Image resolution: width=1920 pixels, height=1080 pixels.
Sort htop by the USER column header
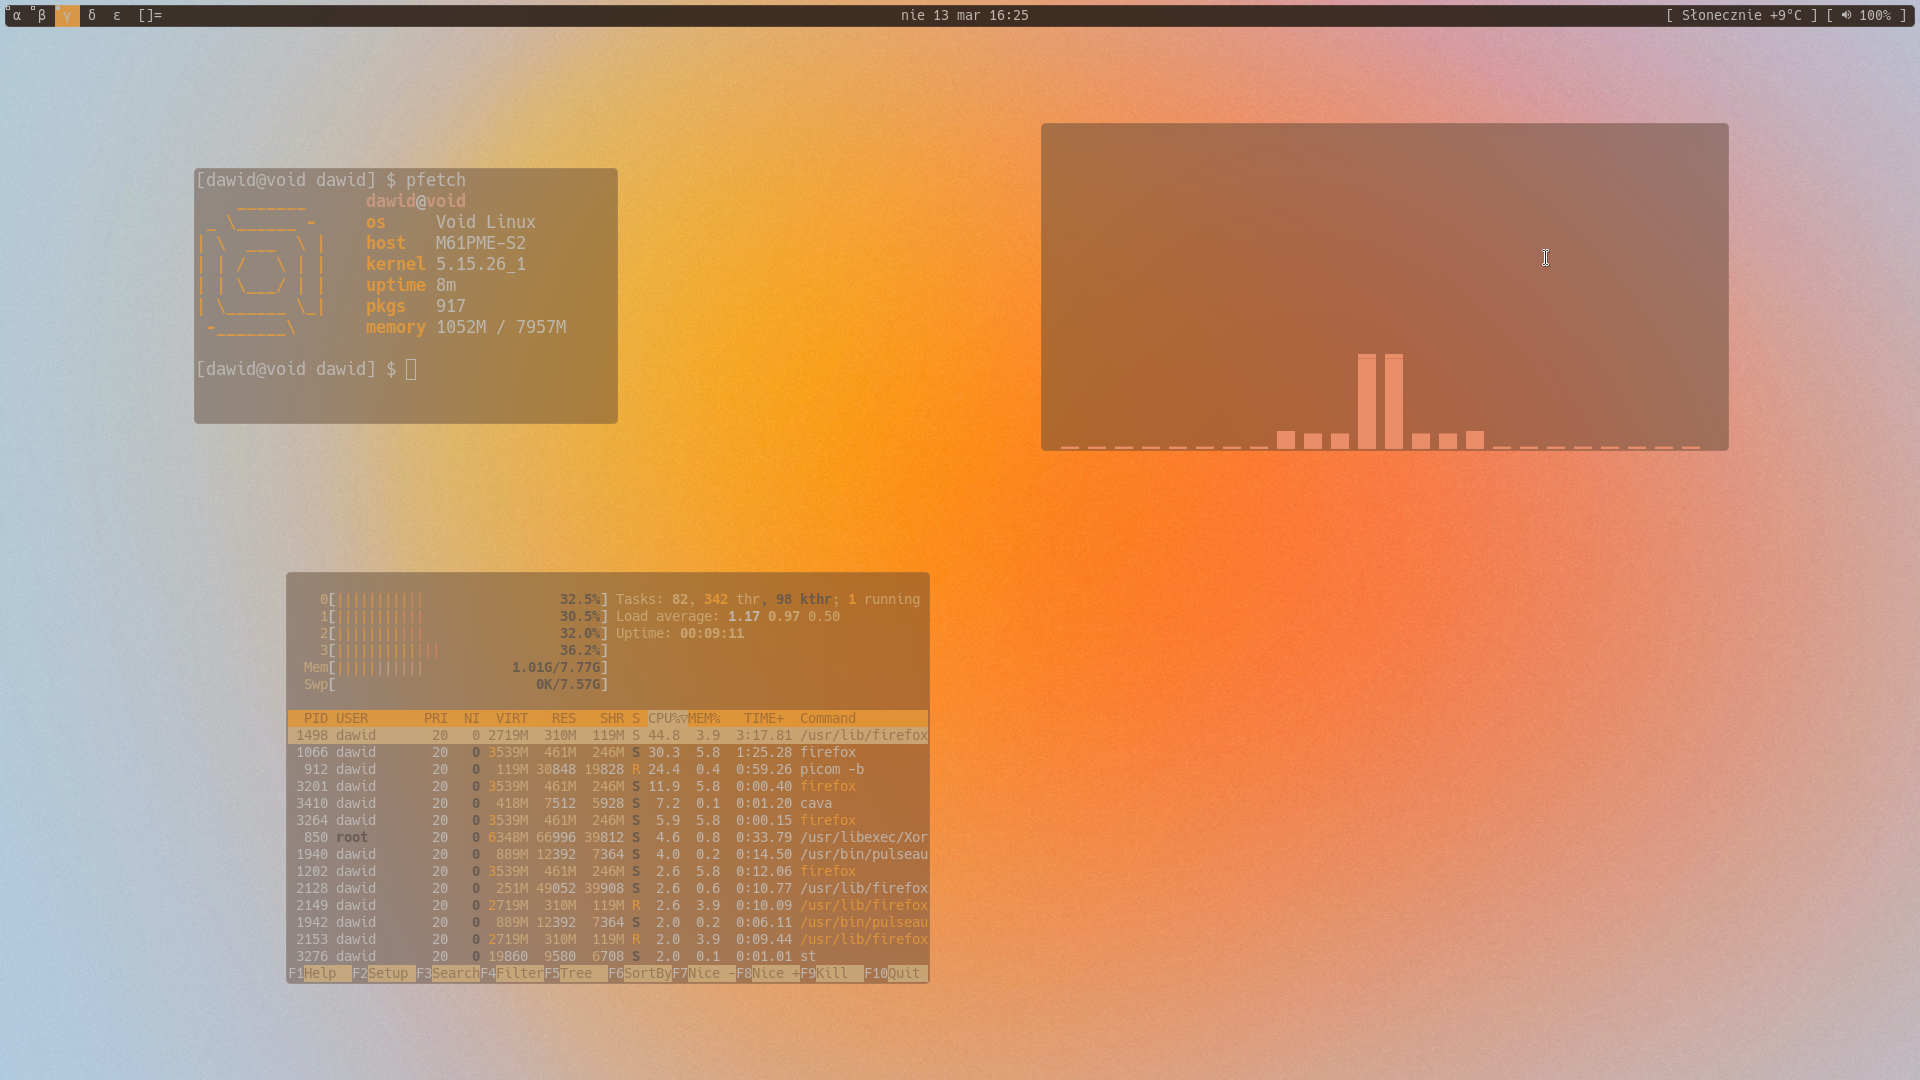pyautogui.click(x=352, y=718)
